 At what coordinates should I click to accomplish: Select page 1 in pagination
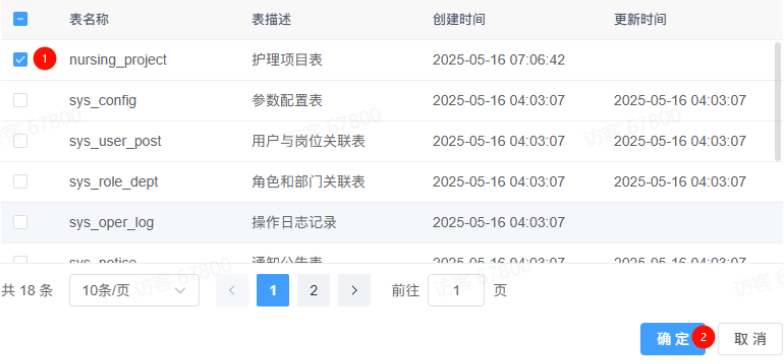(x=272, y=290)
